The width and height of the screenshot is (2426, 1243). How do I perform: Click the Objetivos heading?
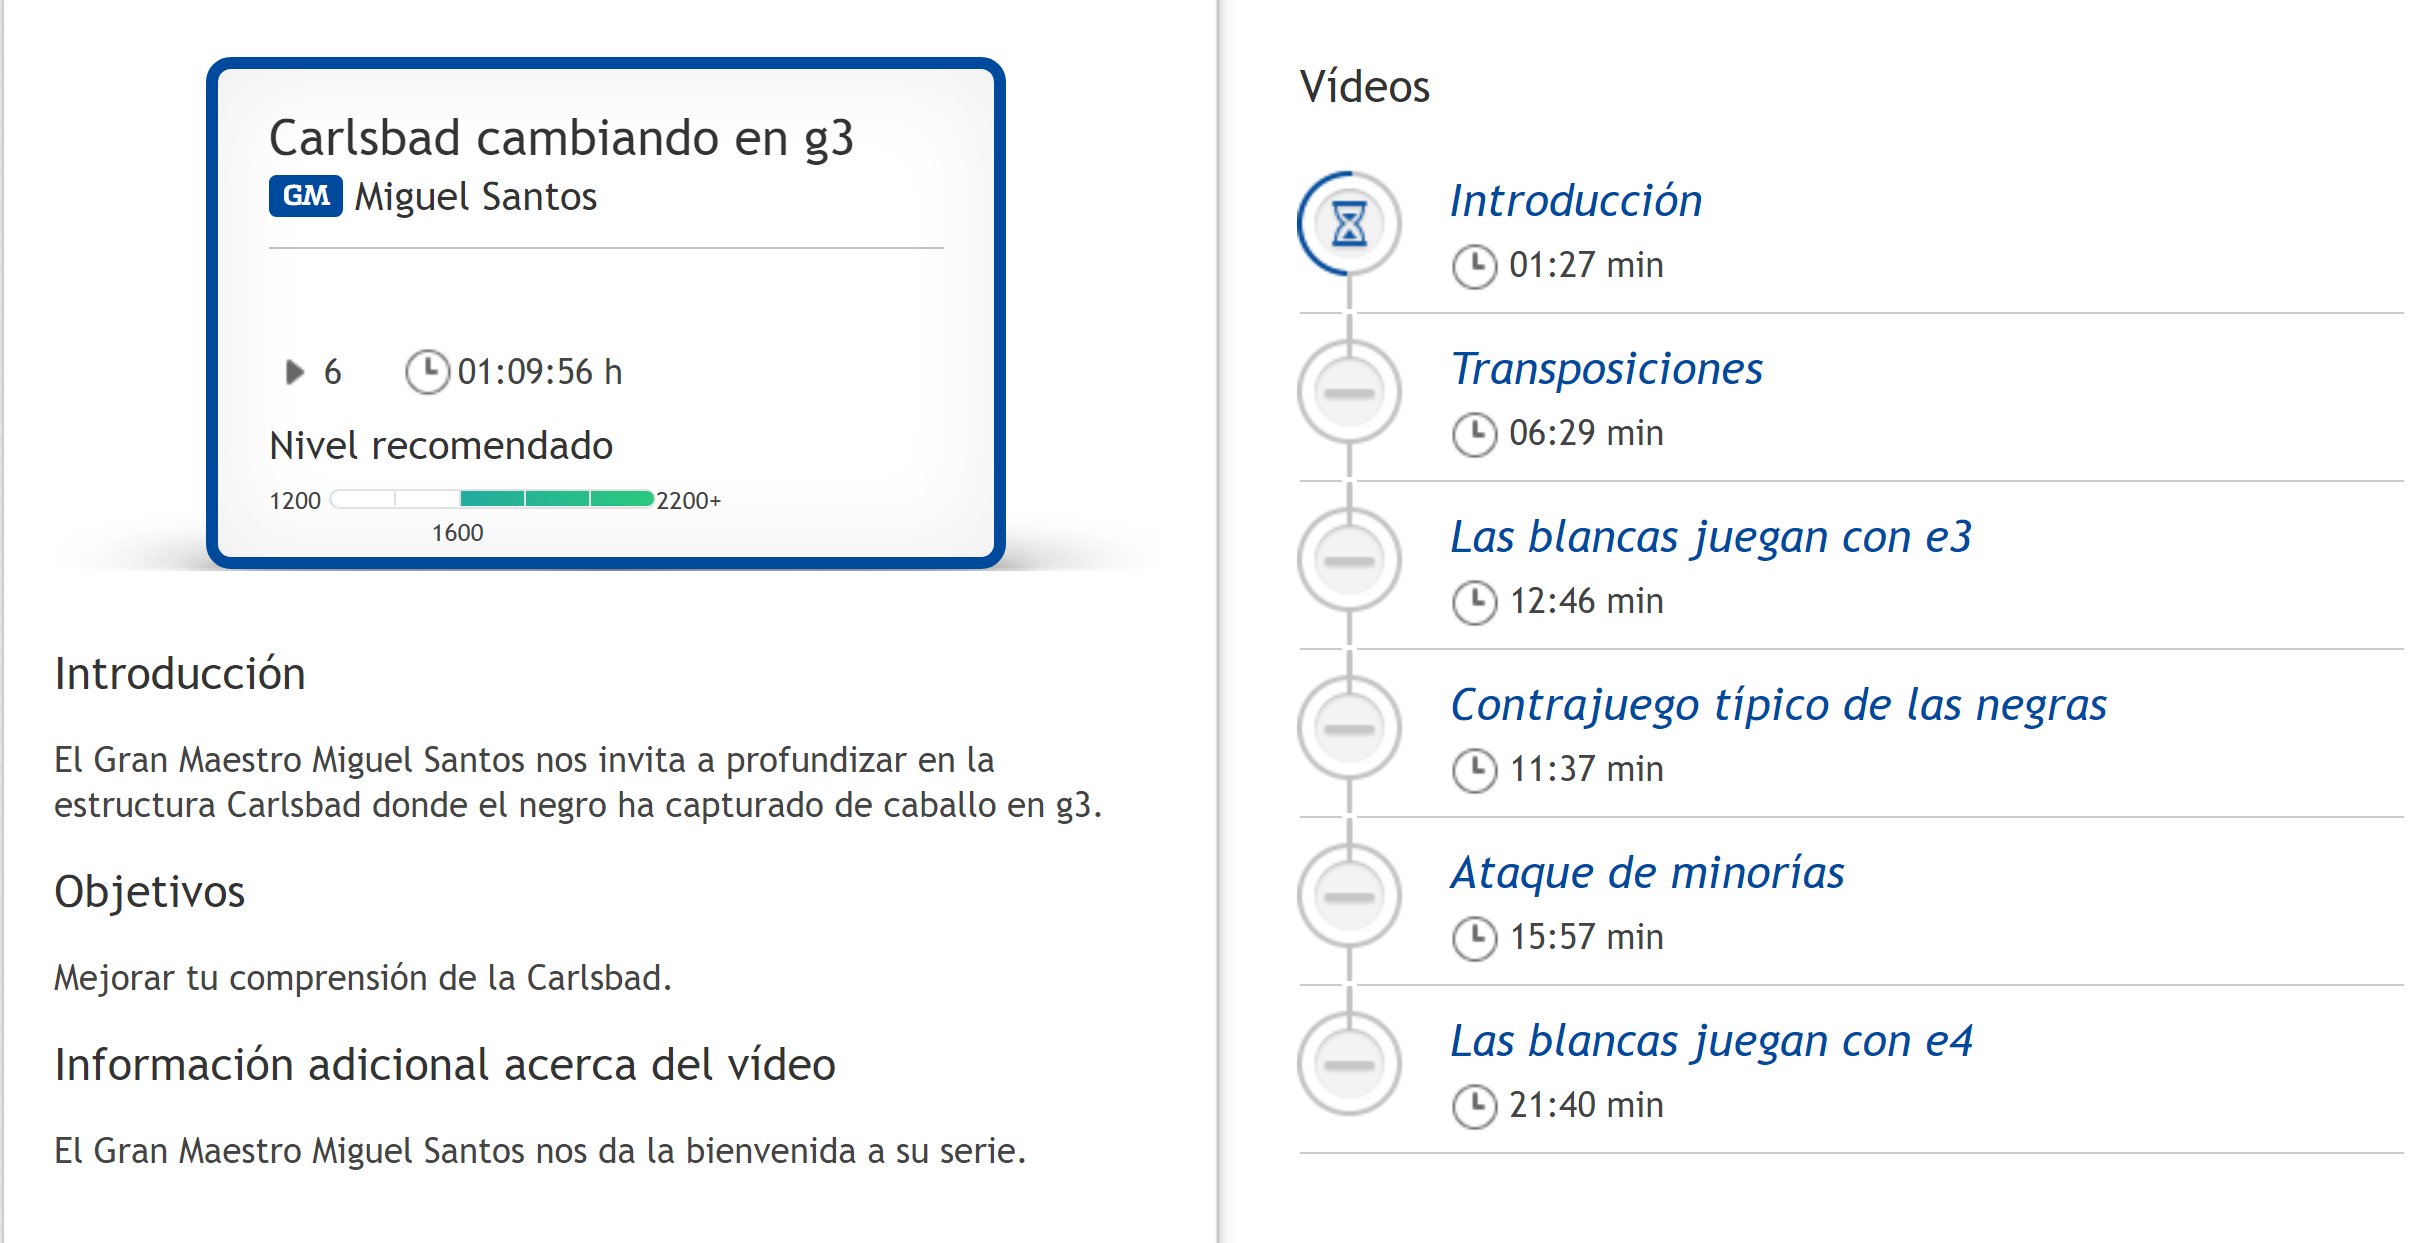[150, 892]
